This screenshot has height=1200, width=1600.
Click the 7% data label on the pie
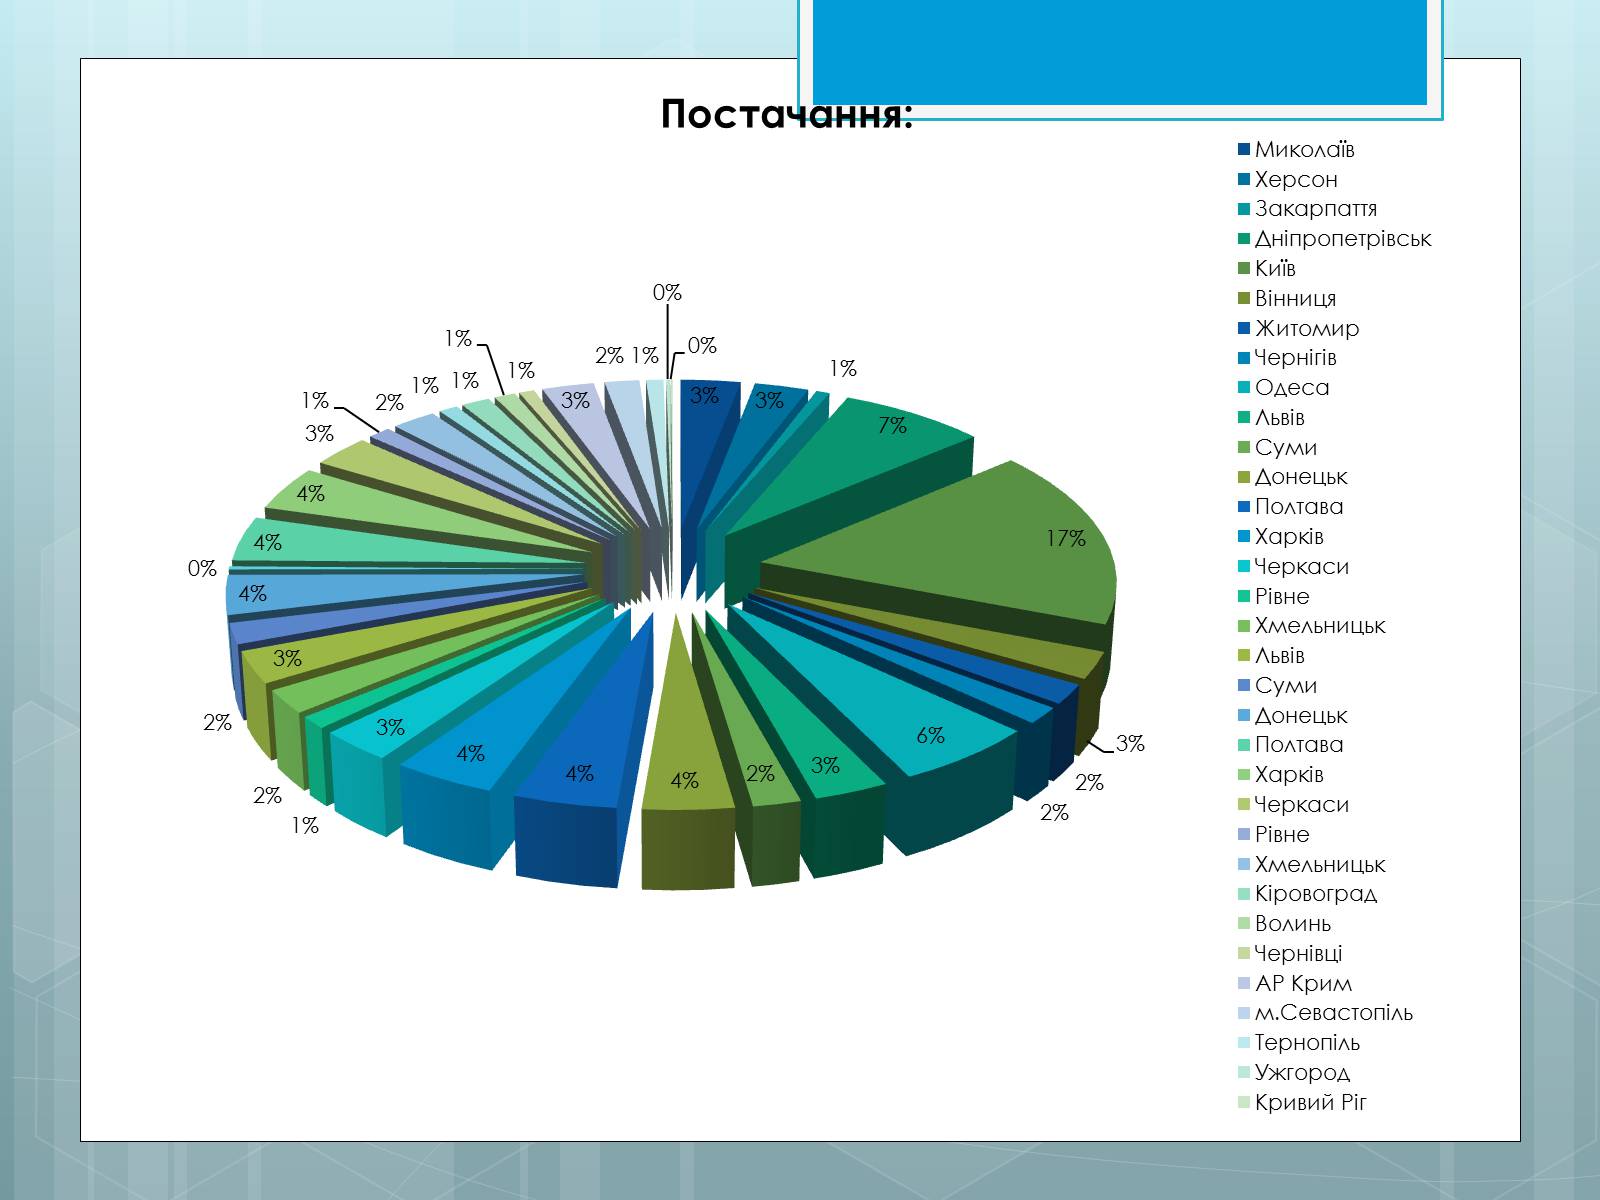point(892,426)
